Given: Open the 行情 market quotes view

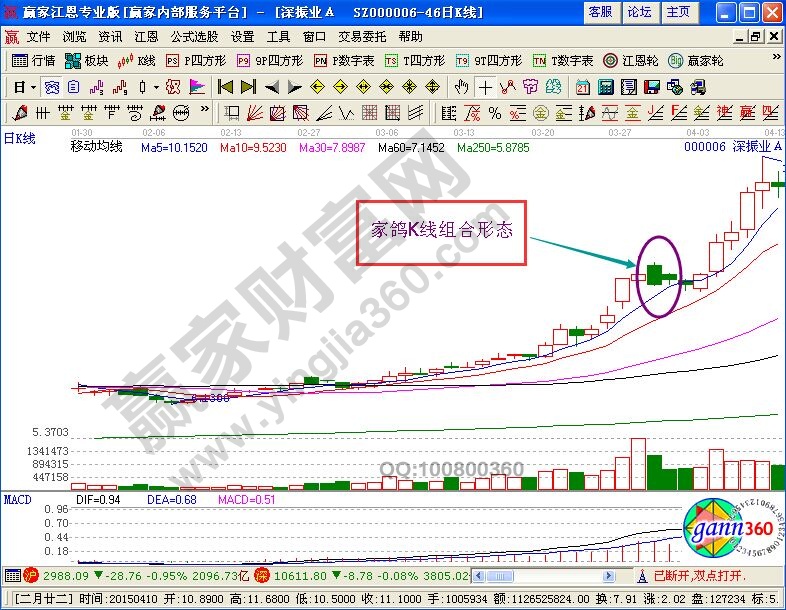Looking at the screenshot, I should (x=34, y=60).
